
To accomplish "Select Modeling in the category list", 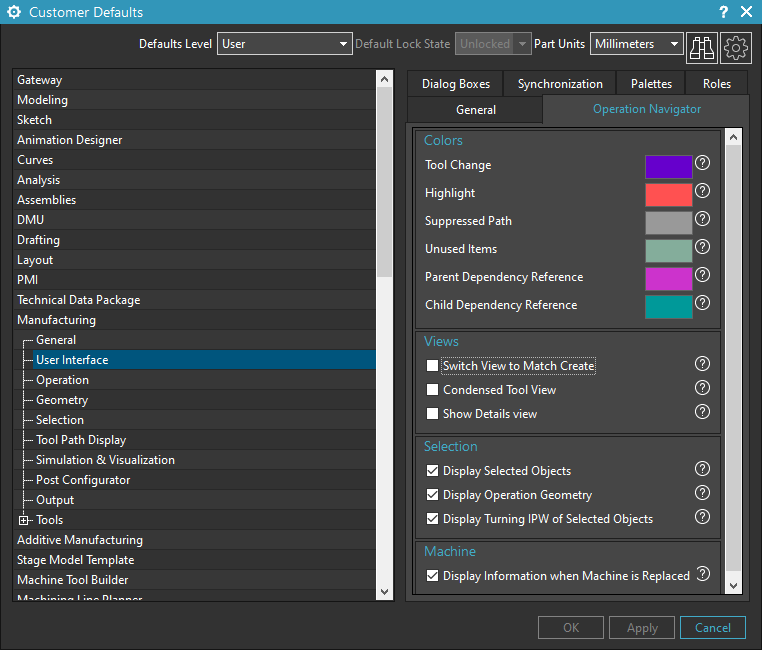I will [x=194, y=100].
